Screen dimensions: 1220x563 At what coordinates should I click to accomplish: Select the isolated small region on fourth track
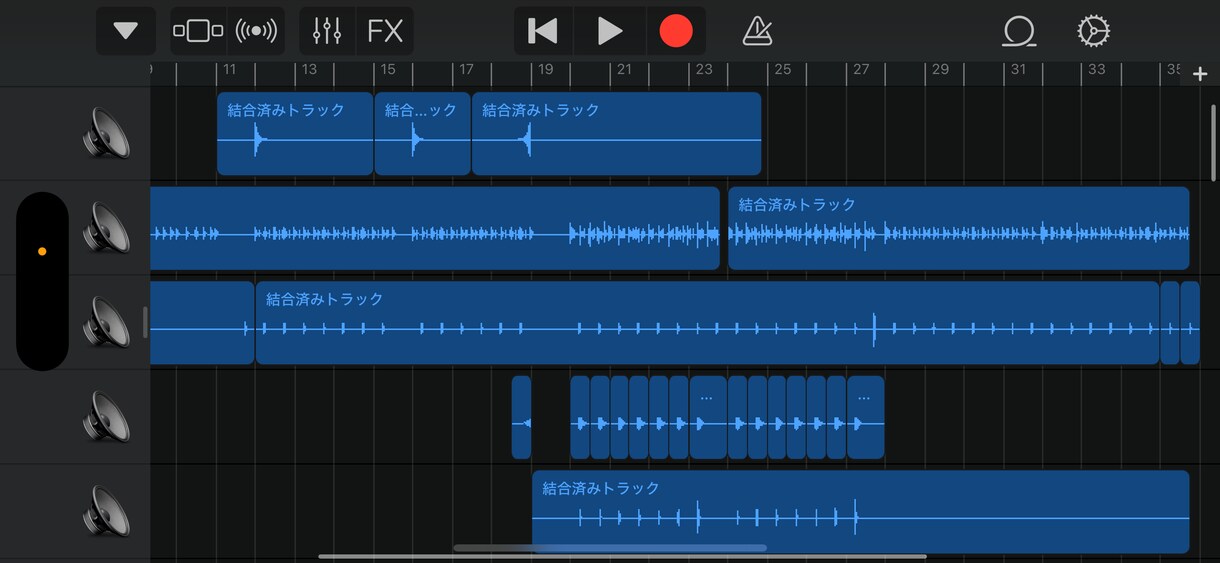click(521, 417)
